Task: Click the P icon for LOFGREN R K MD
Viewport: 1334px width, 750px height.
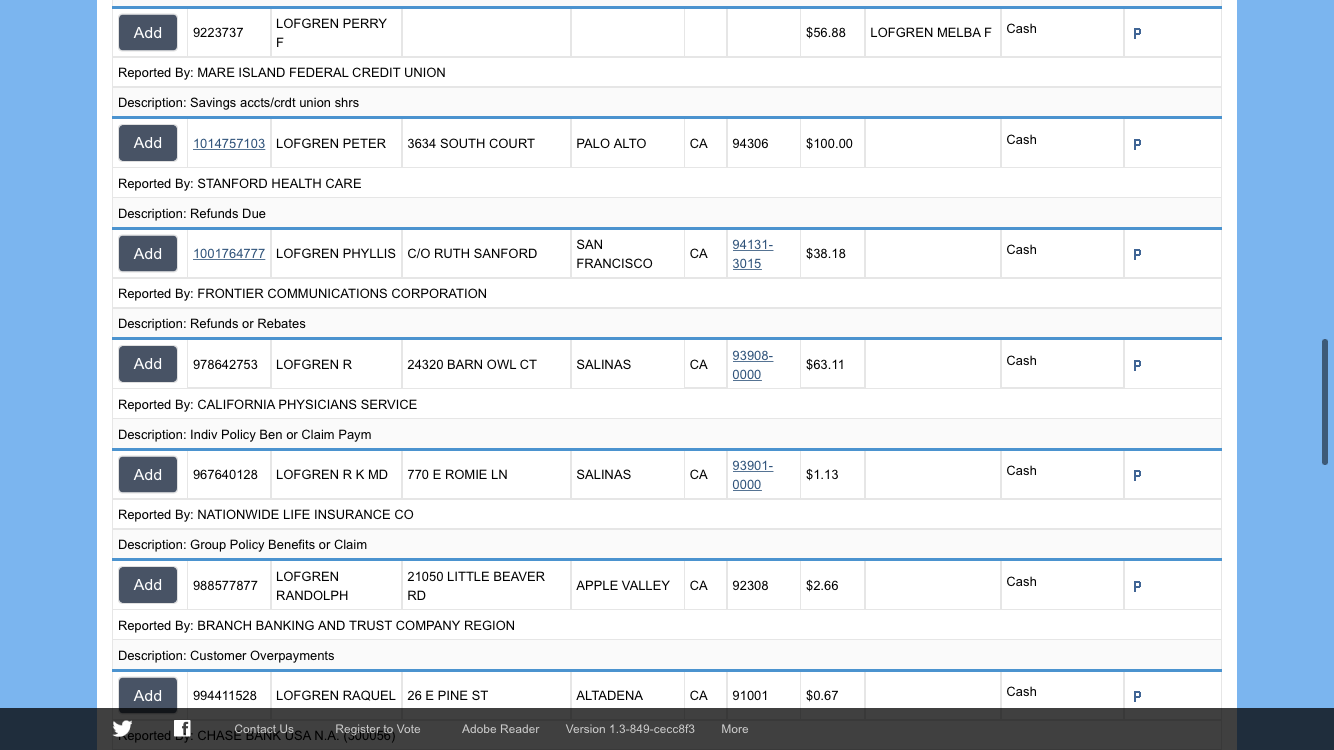Action: [x=1137, y=475]
